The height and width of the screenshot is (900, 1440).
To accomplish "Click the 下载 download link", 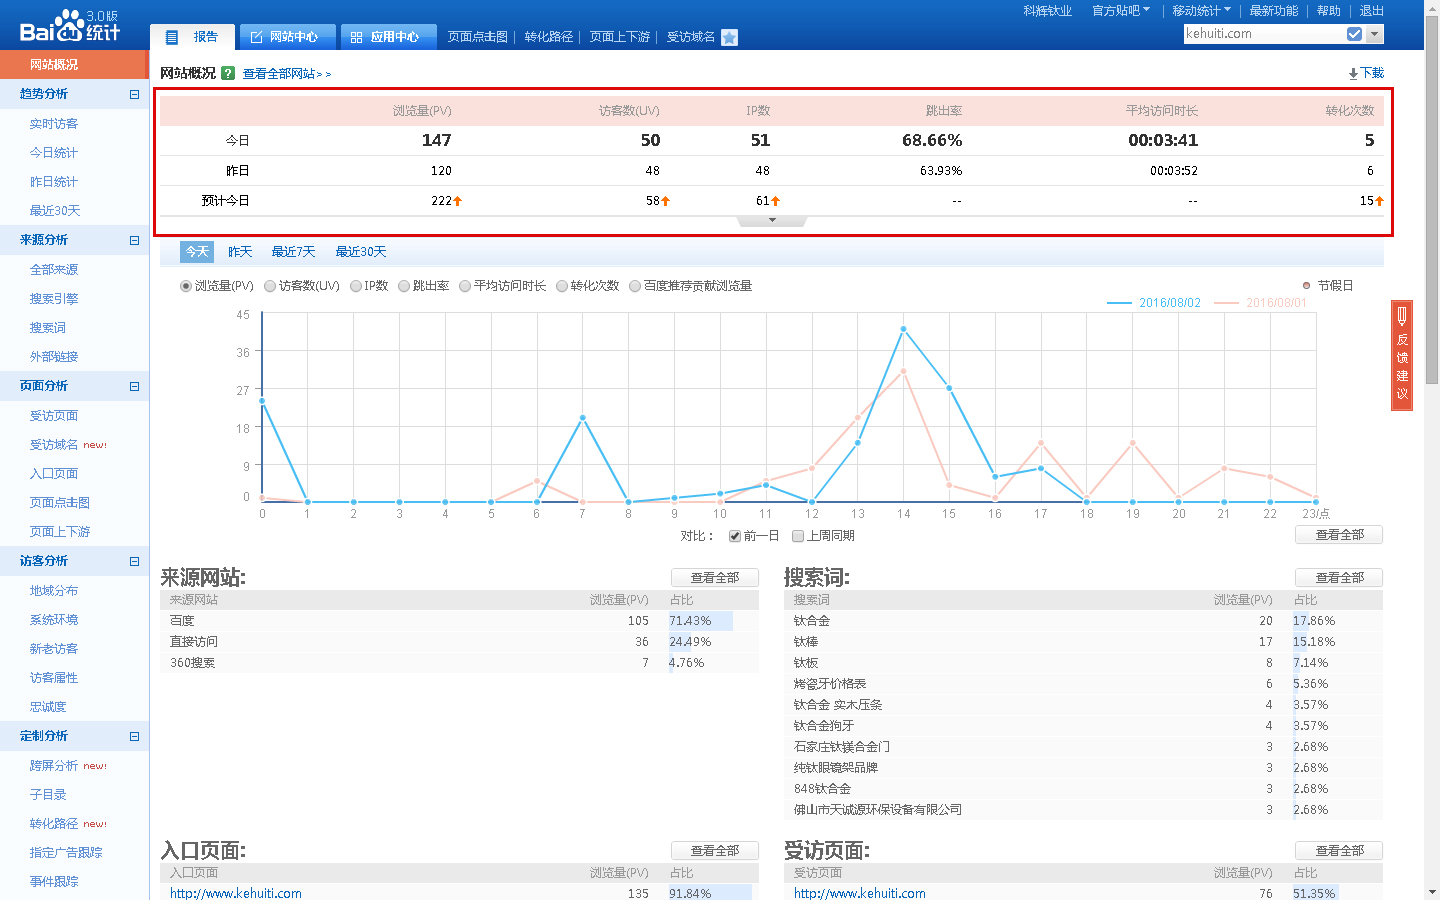I will (x=1366, y=73).
